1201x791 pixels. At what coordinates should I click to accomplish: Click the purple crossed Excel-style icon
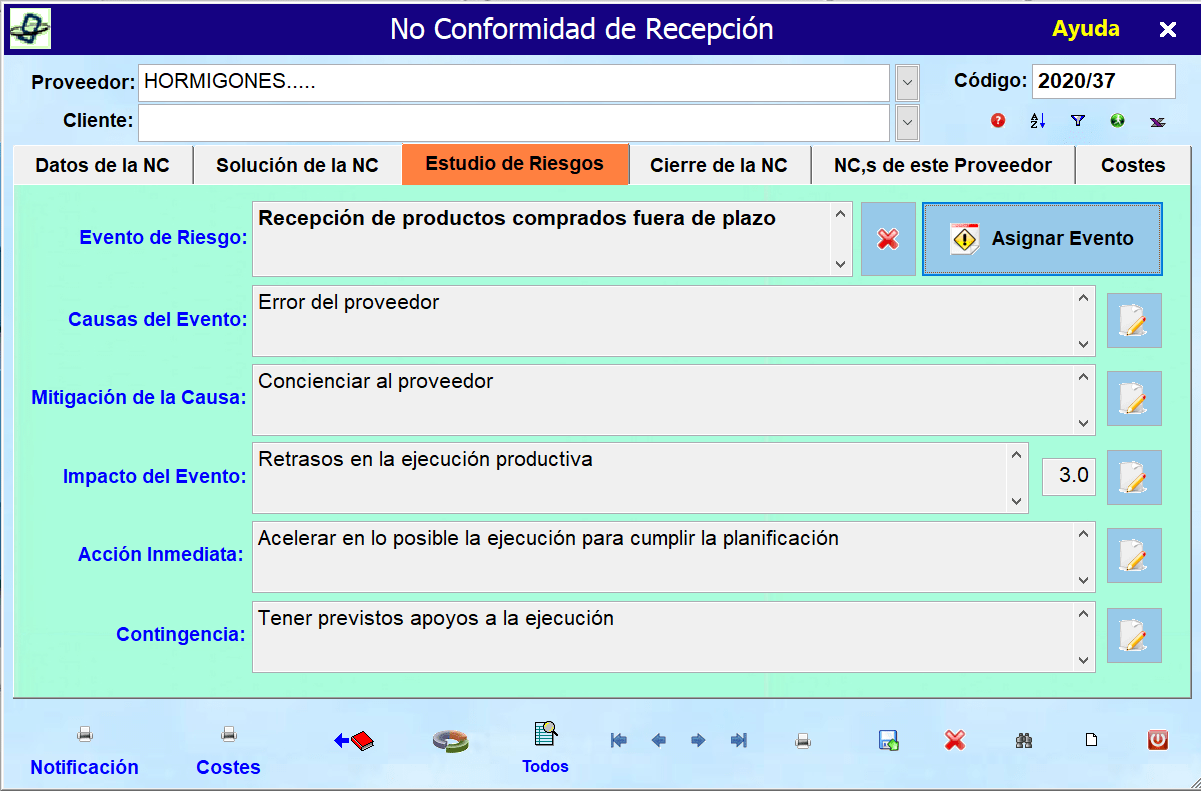click(1157, 121)
